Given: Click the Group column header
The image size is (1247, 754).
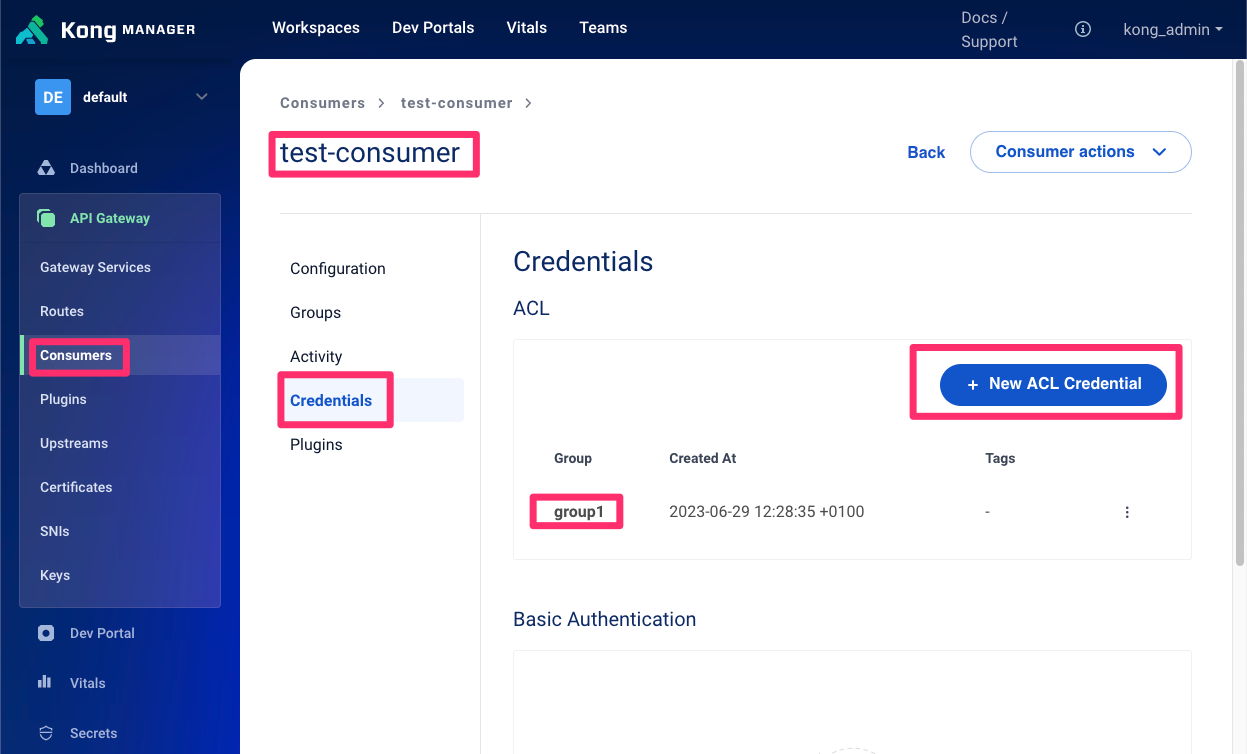Looking at the screenshot, I should [x=573, y=458].
